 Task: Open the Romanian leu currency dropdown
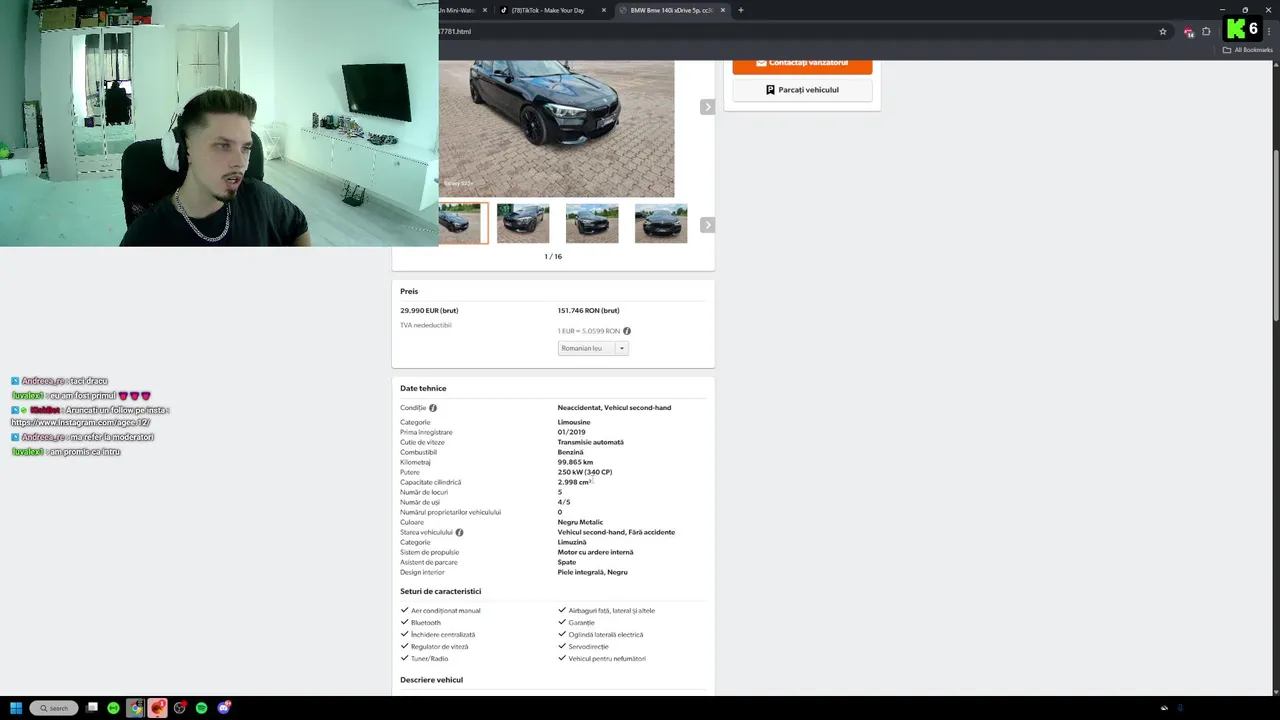coord(593,348)
